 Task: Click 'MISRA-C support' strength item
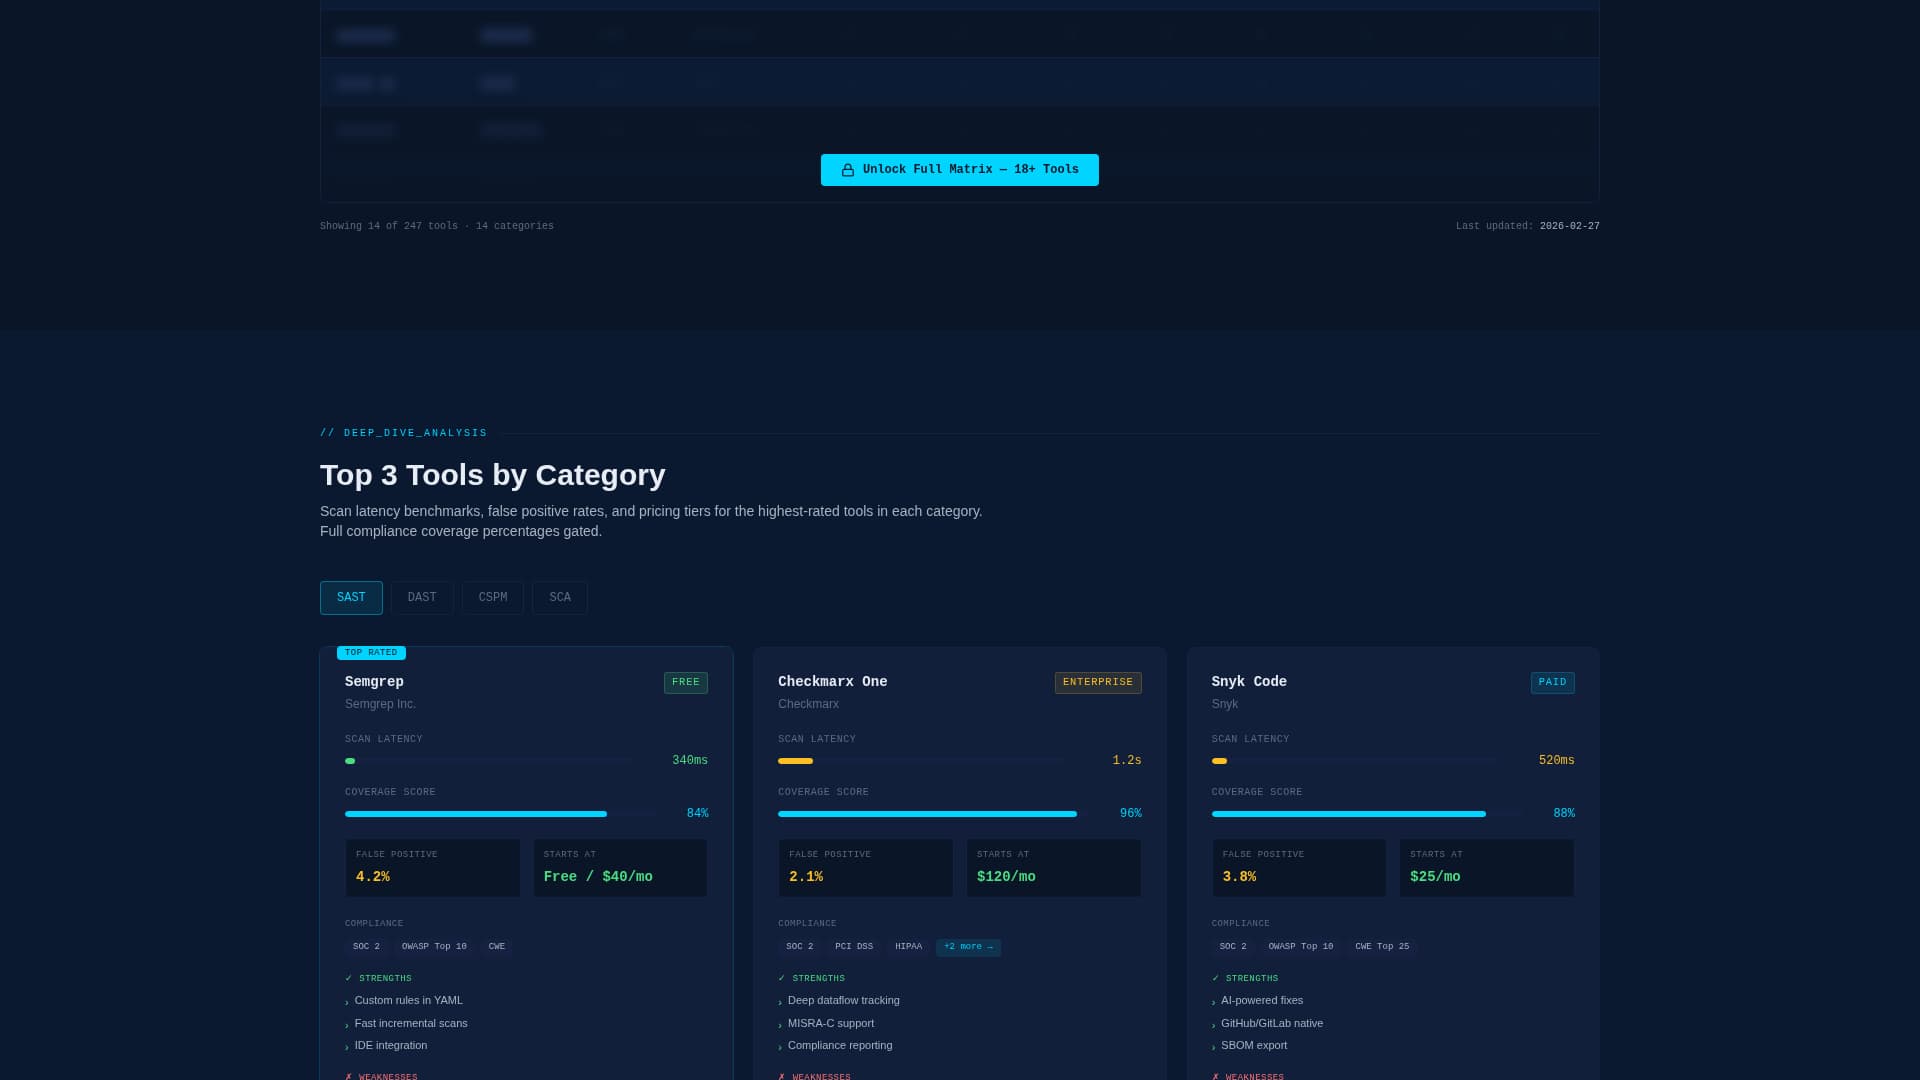tap(831, 1024)
